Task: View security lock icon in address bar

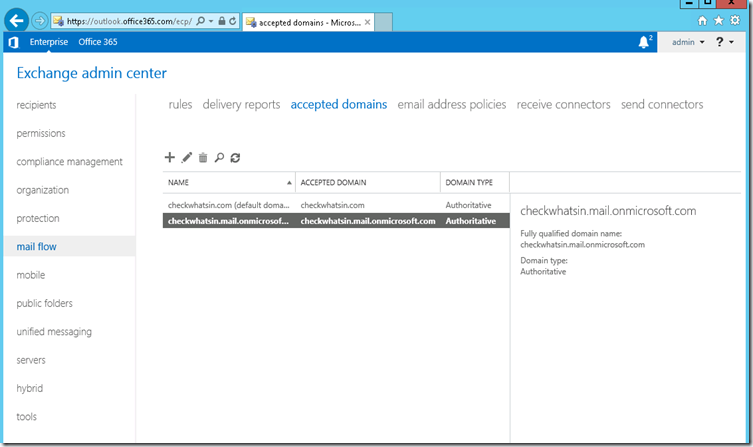Action: [221, 21]
